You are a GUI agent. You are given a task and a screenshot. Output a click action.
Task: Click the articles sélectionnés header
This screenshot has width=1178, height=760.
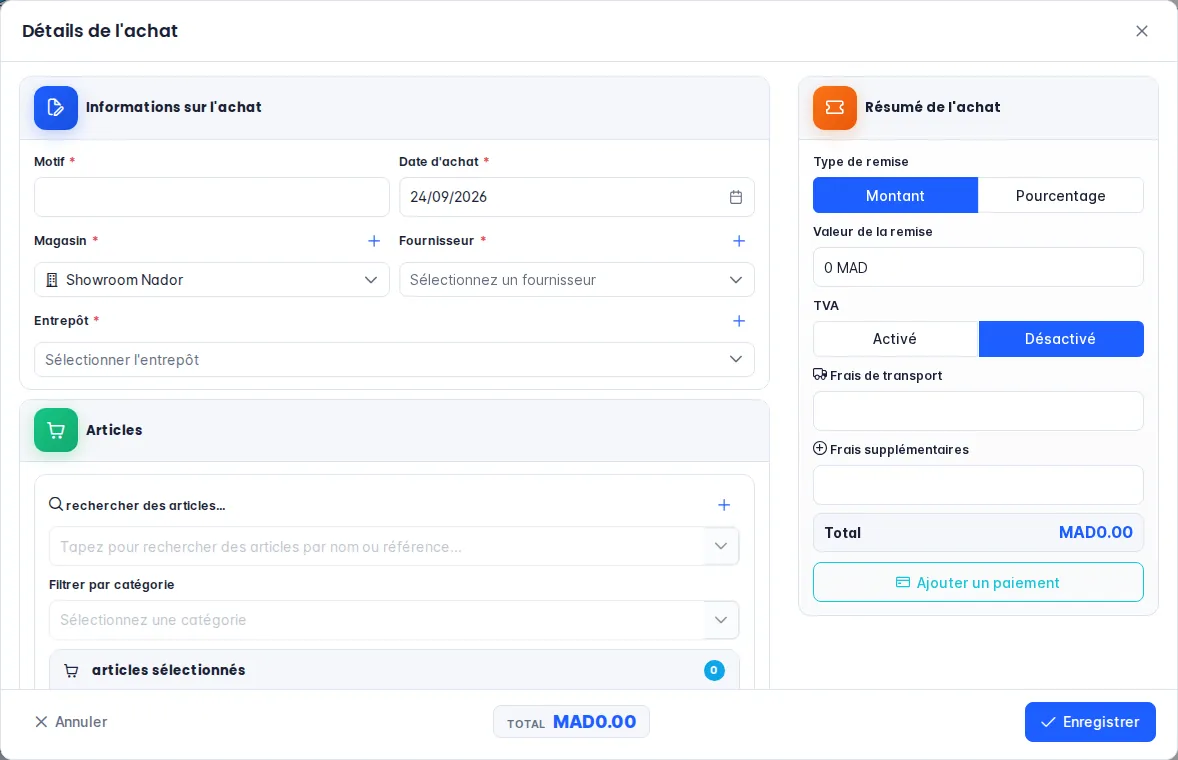click(x=394, y=670)
